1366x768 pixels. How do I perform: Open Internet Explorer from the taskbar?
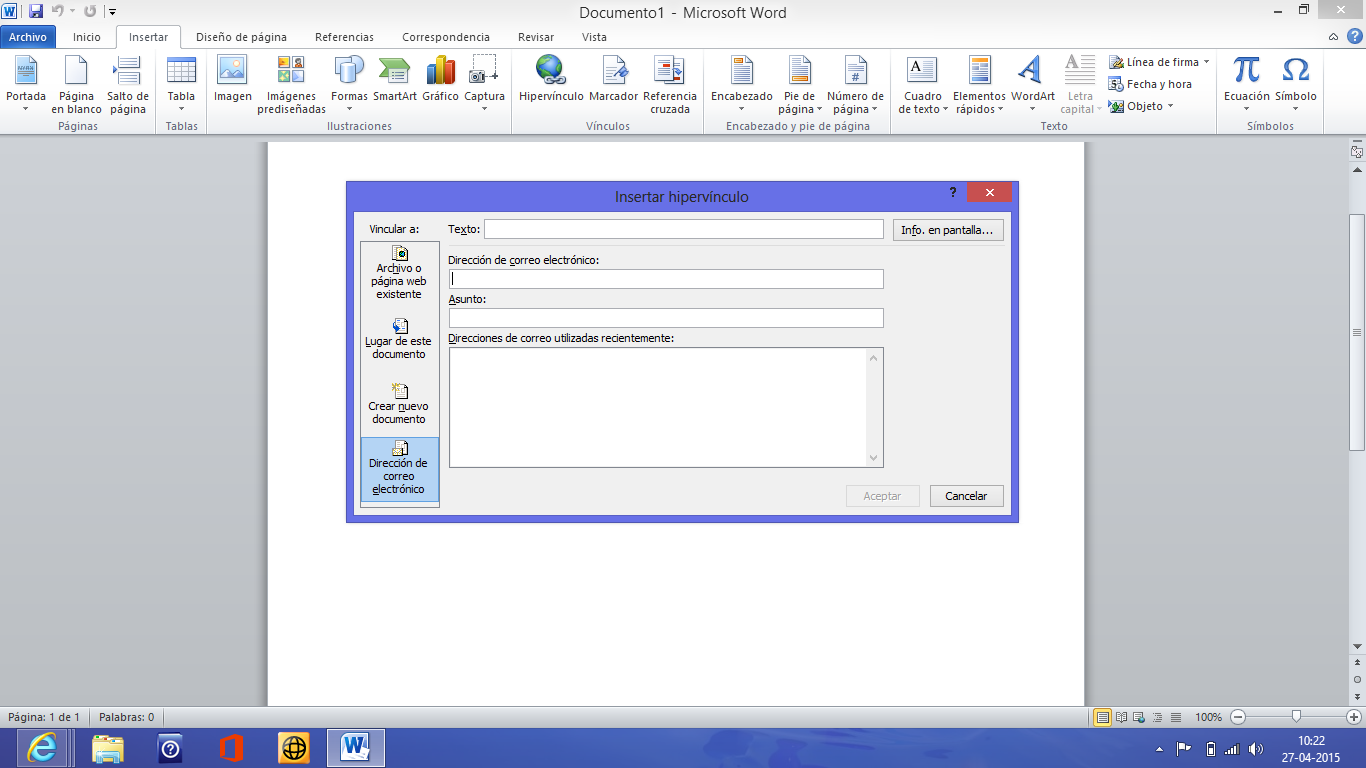[42, 748]
